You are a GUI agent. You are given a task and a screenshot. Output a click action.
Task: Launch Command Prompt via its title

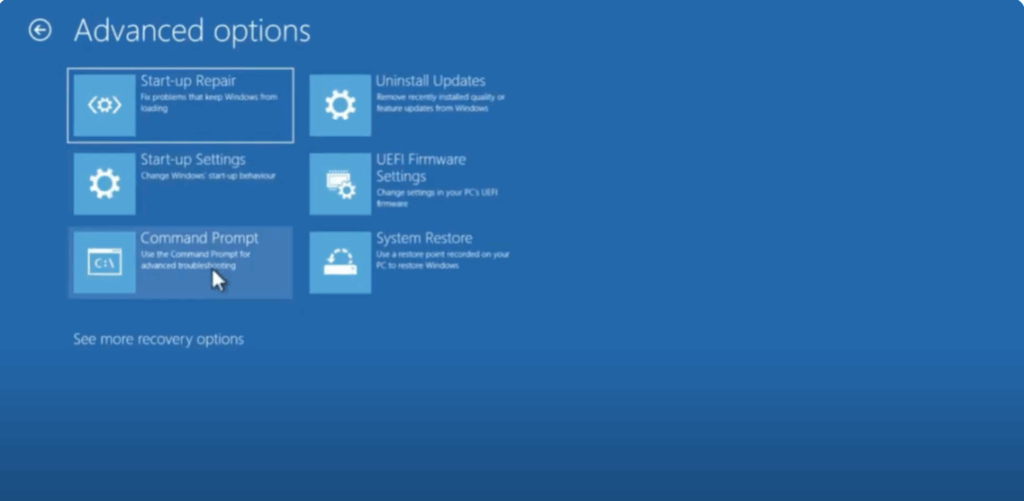coord(199,238)
